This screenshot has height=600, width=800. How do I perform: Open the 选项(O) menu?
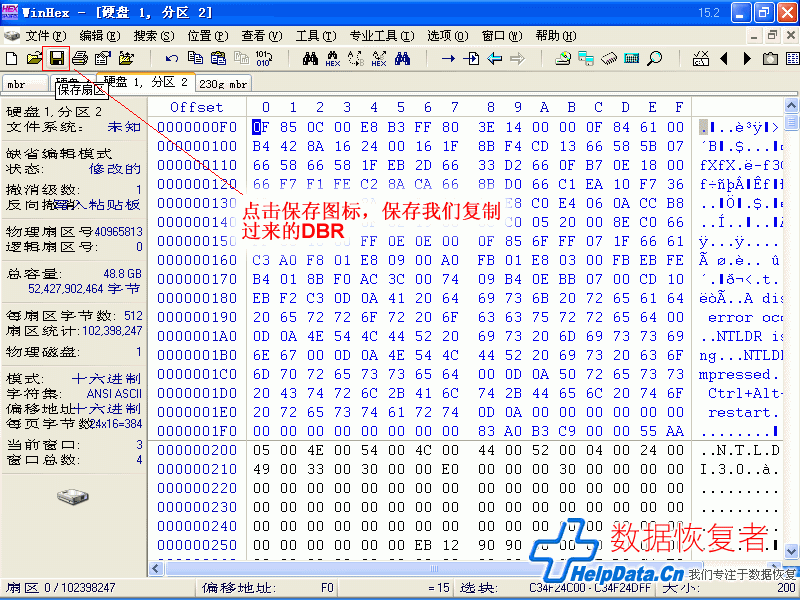tap(447, 36)
